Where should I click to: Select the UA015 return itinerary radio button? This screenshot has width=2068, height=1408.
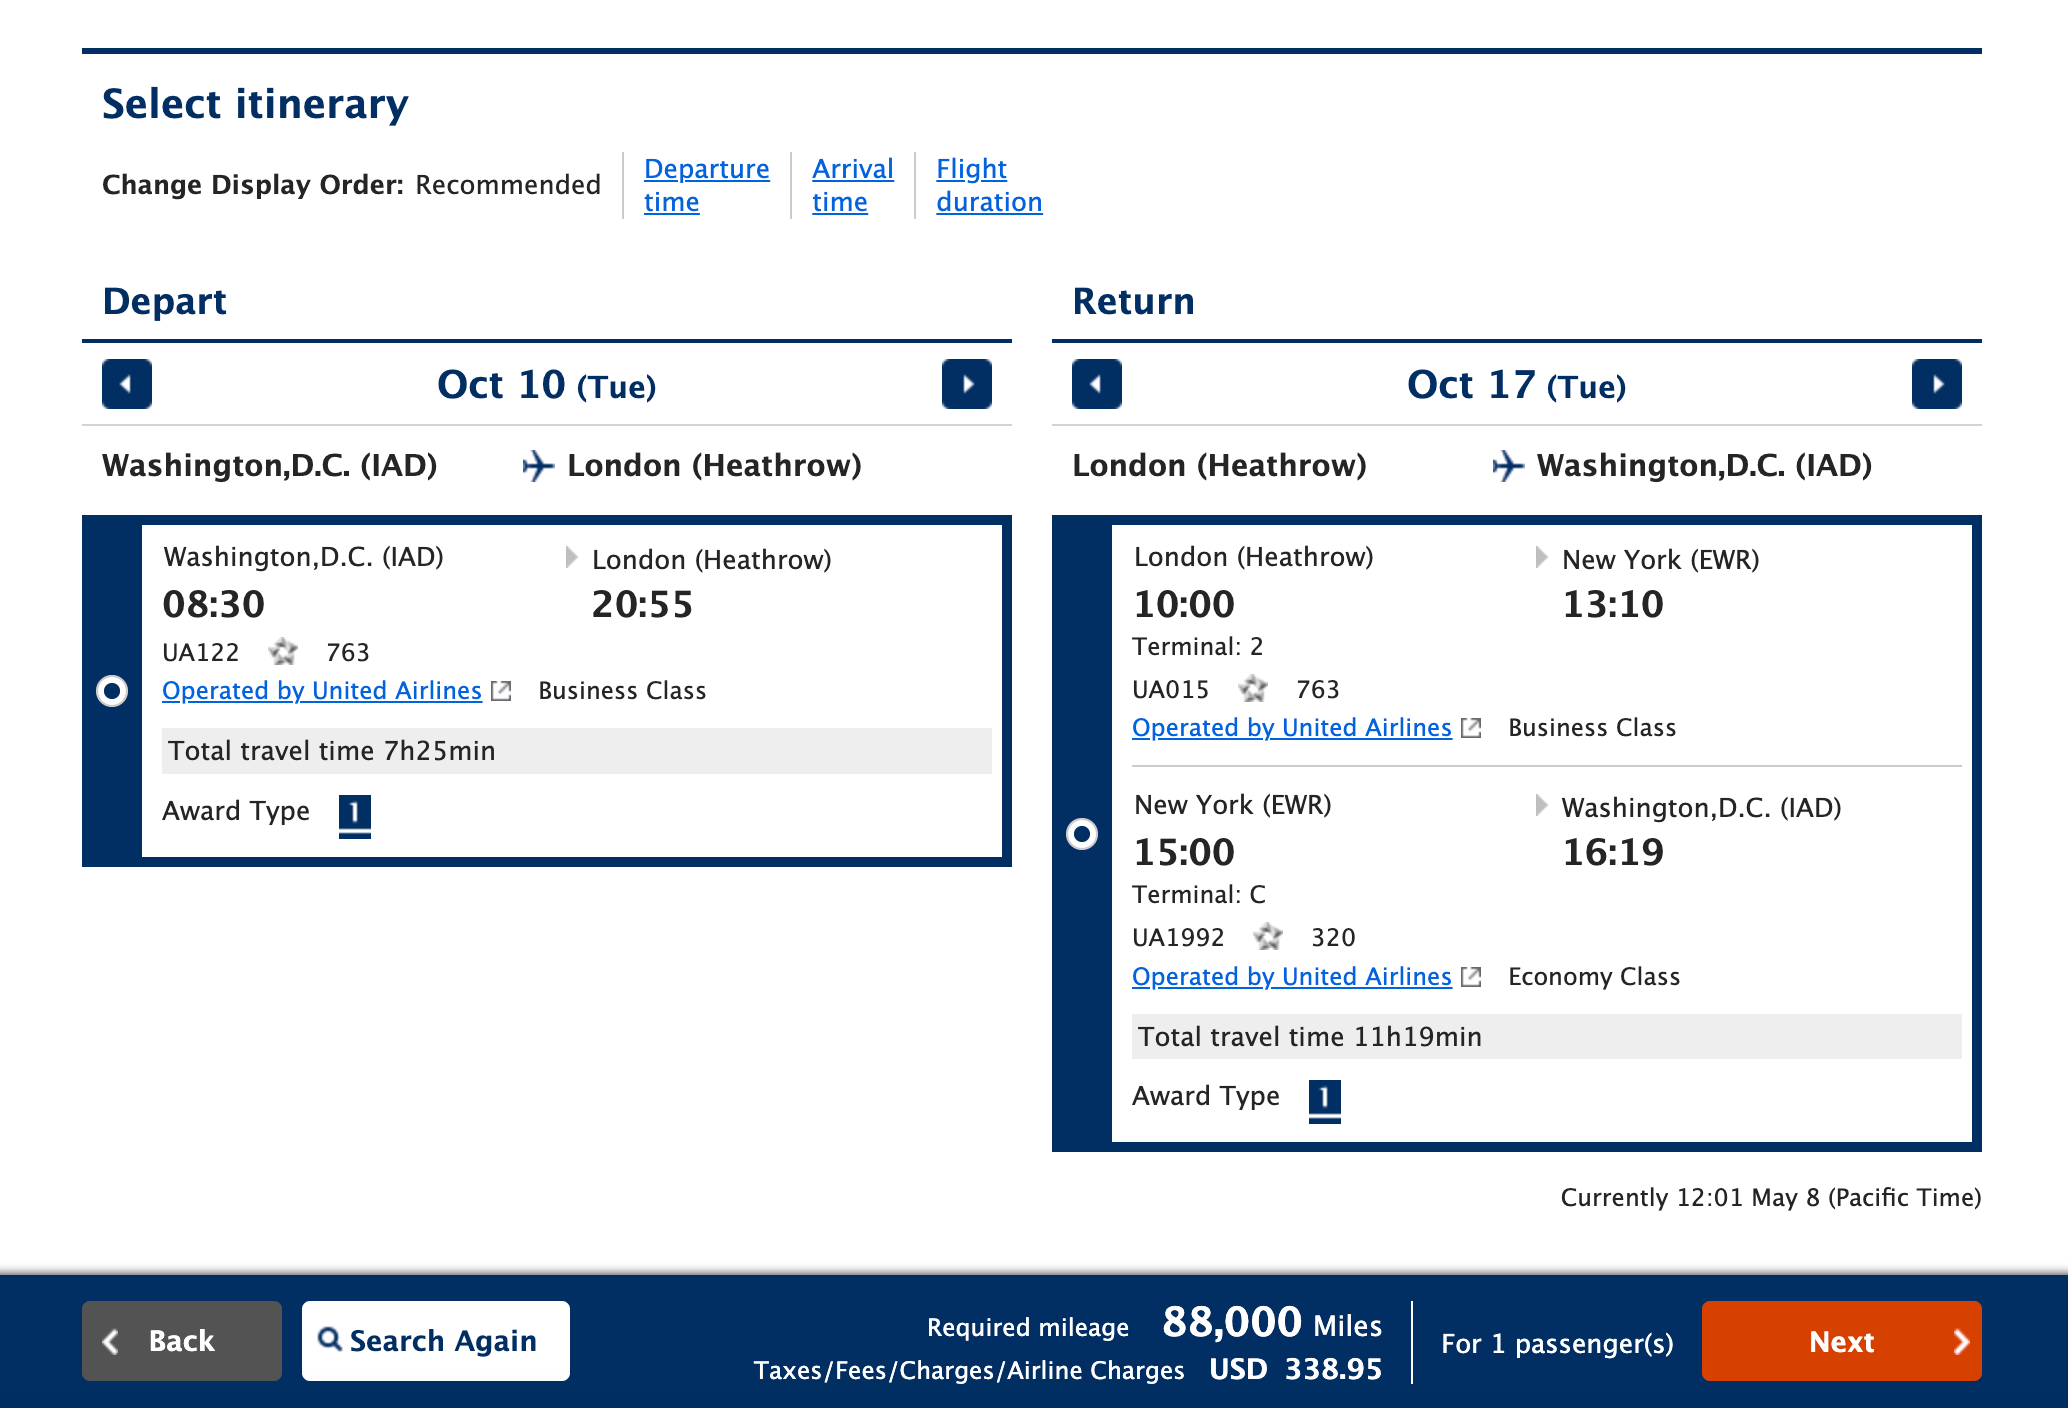1082,834
